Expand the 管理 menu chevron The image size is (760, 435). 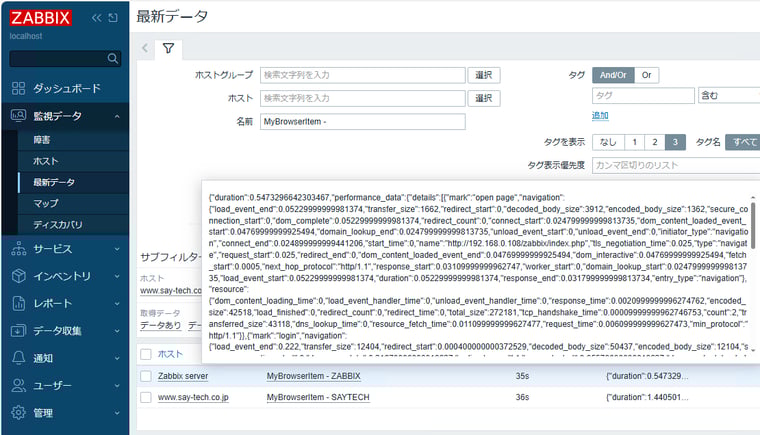tap(117, 413)
